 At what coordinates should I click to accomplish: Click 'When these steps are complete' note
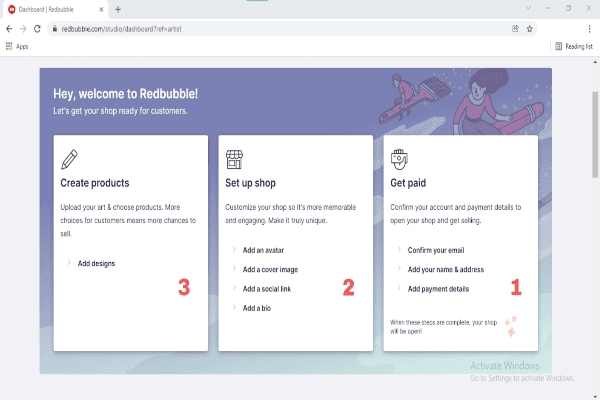pyautogui.click(x=443, y=327)
